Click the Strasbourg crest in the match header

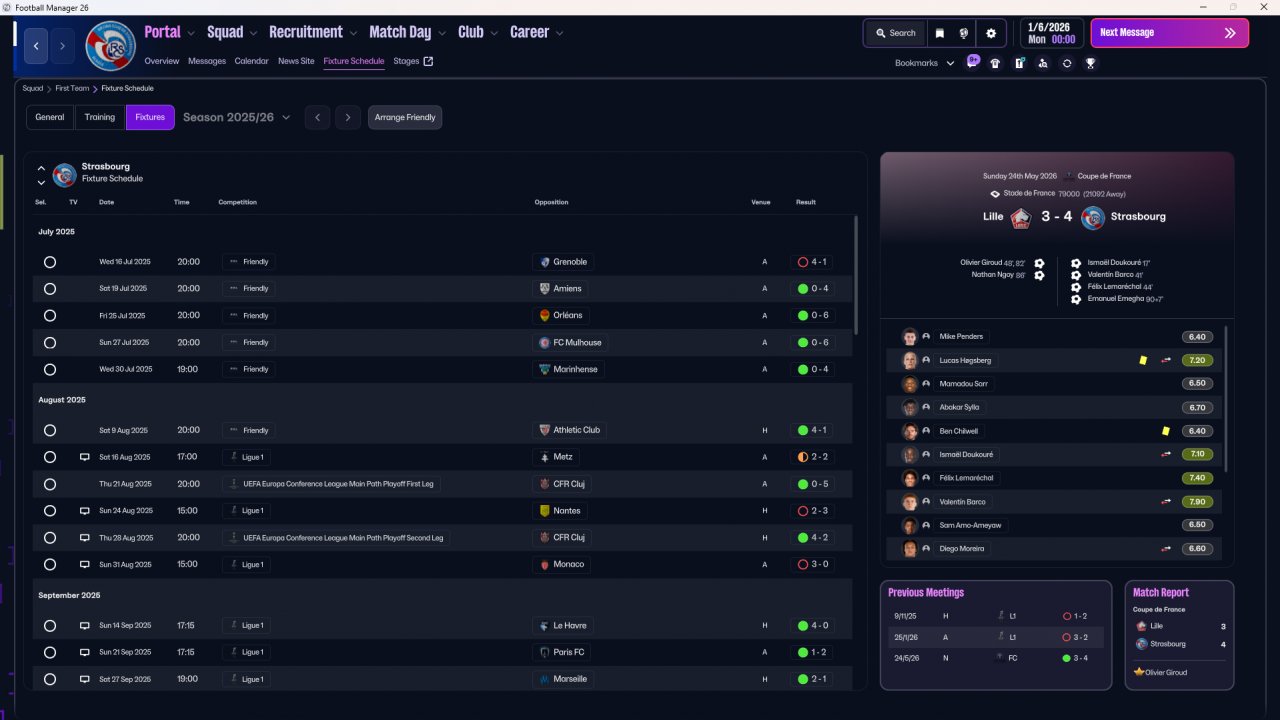pos(1093,217)
